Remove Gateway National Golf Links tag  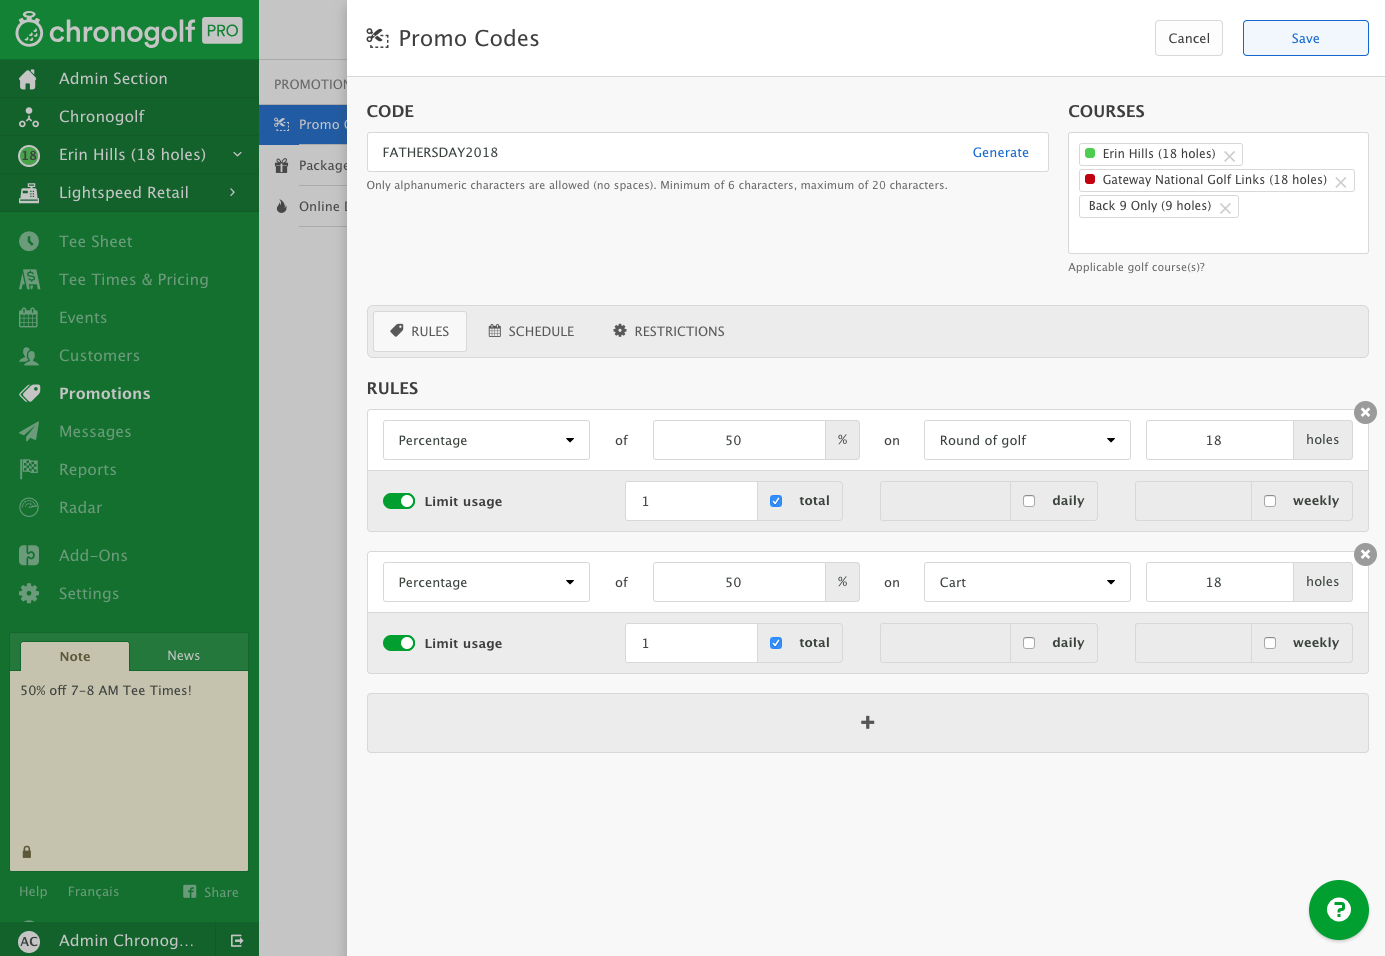tap(1340, 182)
